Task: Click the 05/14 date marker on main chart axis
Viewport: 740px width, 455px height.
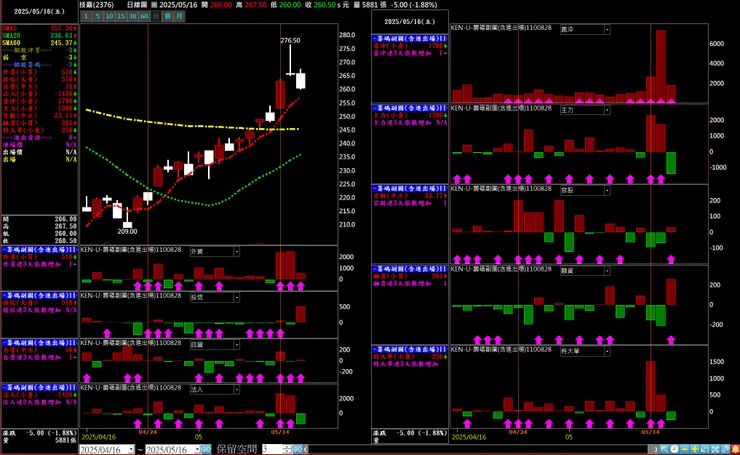Action: click(280, 432)
